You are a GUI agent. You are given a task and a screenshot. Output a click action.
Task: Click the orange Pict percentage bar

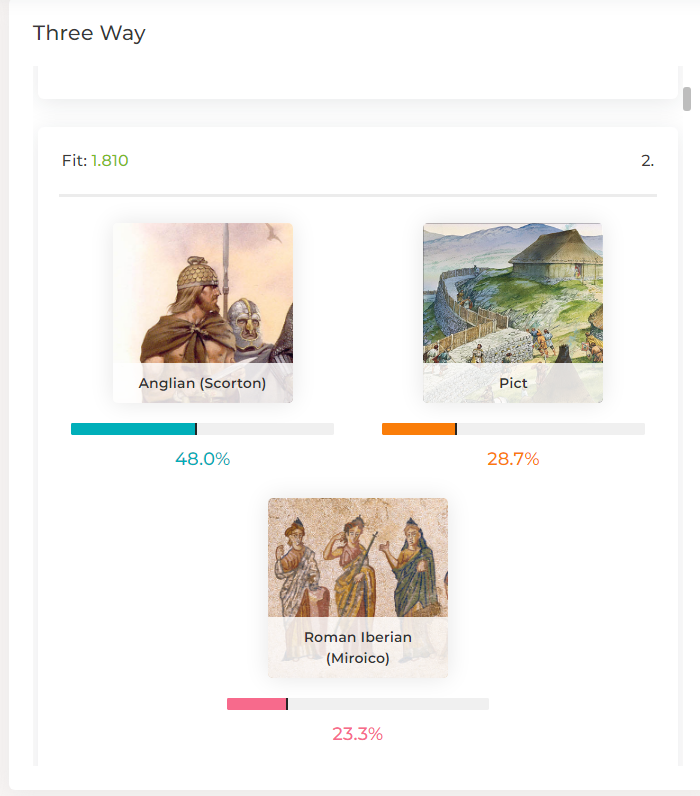[x=513, y=429]
